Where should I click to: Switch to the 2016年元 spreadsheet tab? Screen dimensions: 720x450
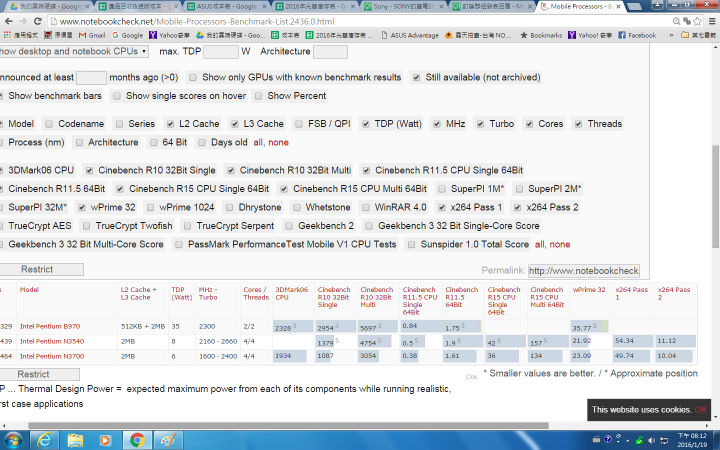315,6
